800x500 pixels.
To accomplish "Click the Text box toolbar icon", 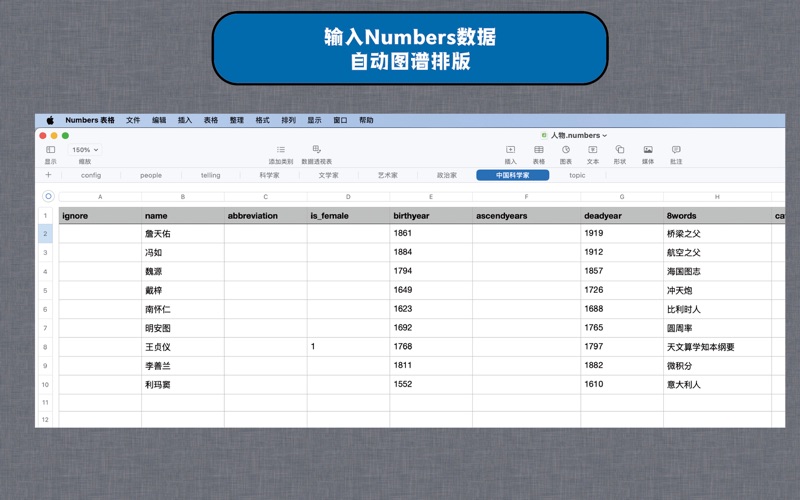I will 592,149.
